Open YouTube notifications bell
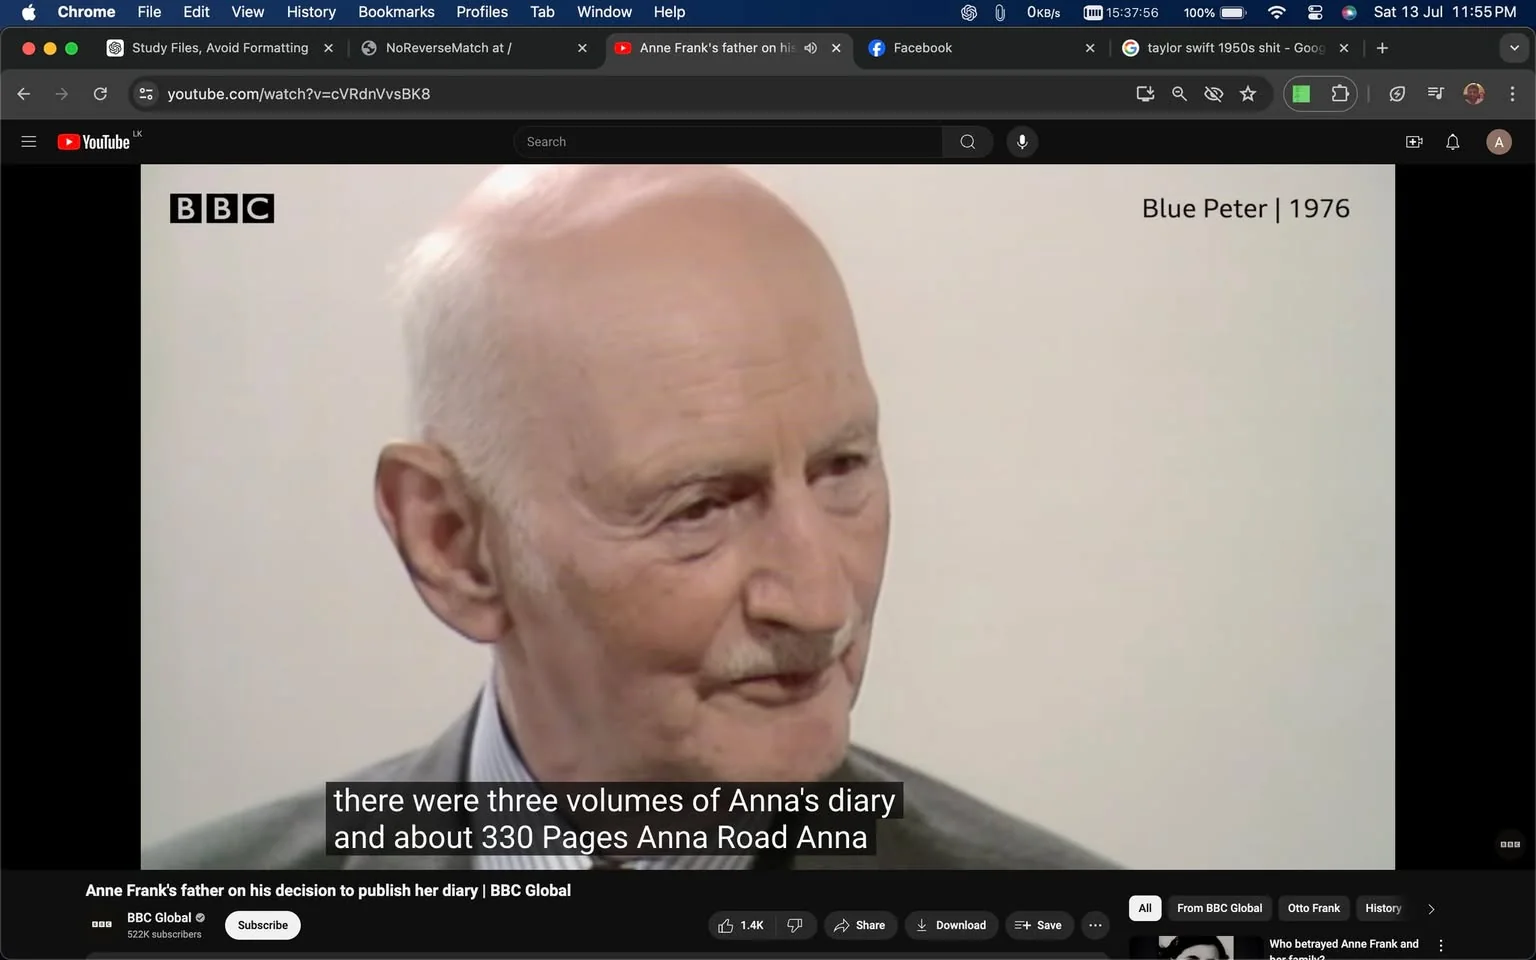This screenshot has height=960, width=1536. point(1453,142)
